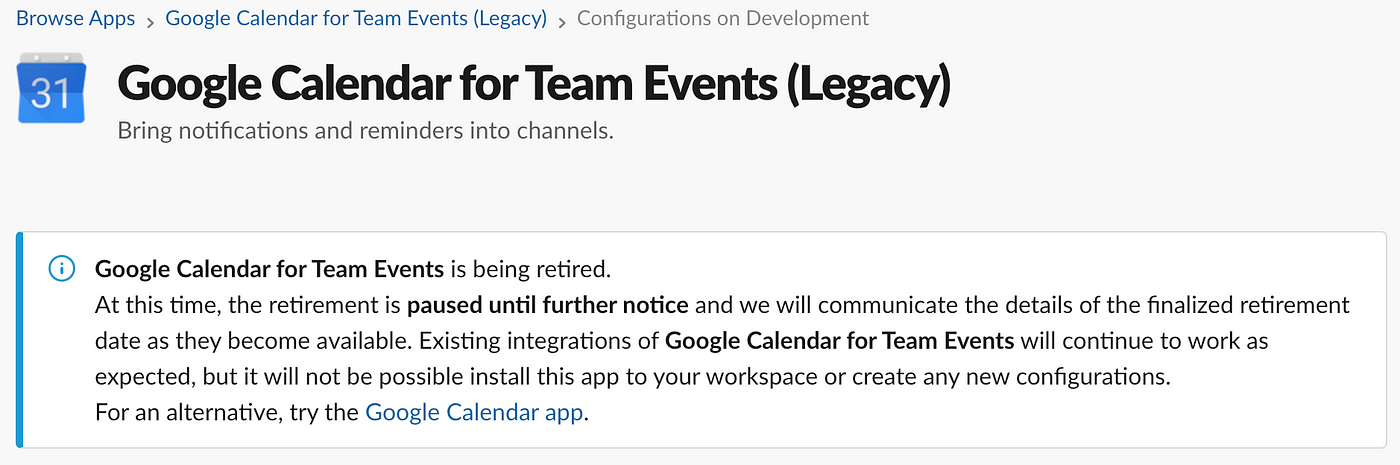The image size is (1400, 465).
Task: Click the large Google Calendar for Team Events heading
Action: pyautogui.click(x=534, y=86)
